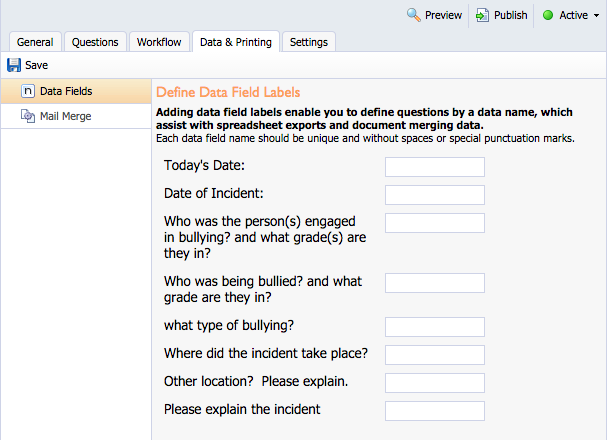Click the 'Please explain the incident' input

click(x=435, y=411)
